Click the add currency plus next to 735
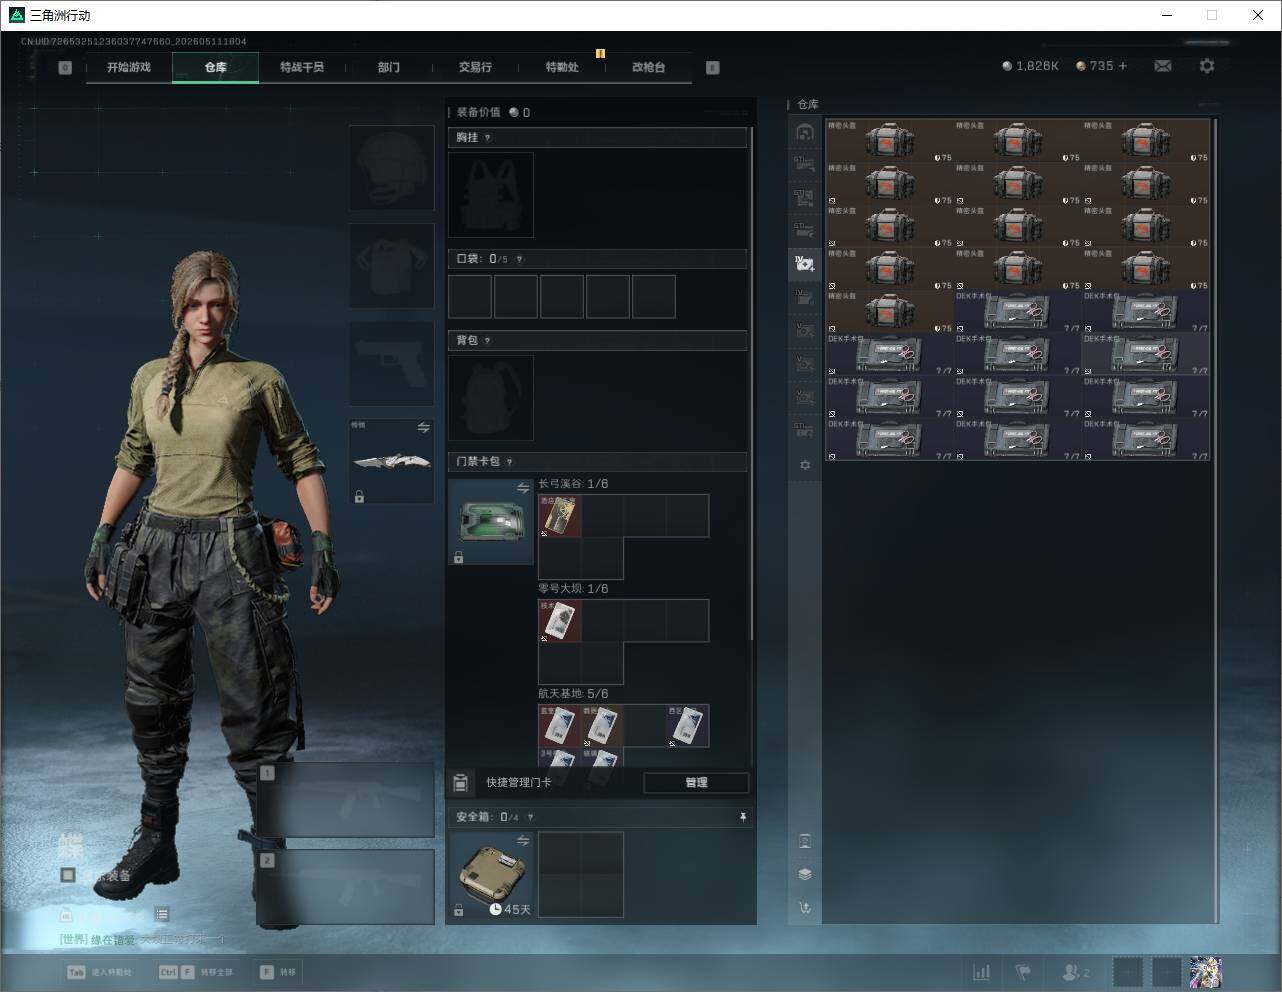Viewport: 1282px width, 992px height. pyautogui.click(x=1123, y=66)
